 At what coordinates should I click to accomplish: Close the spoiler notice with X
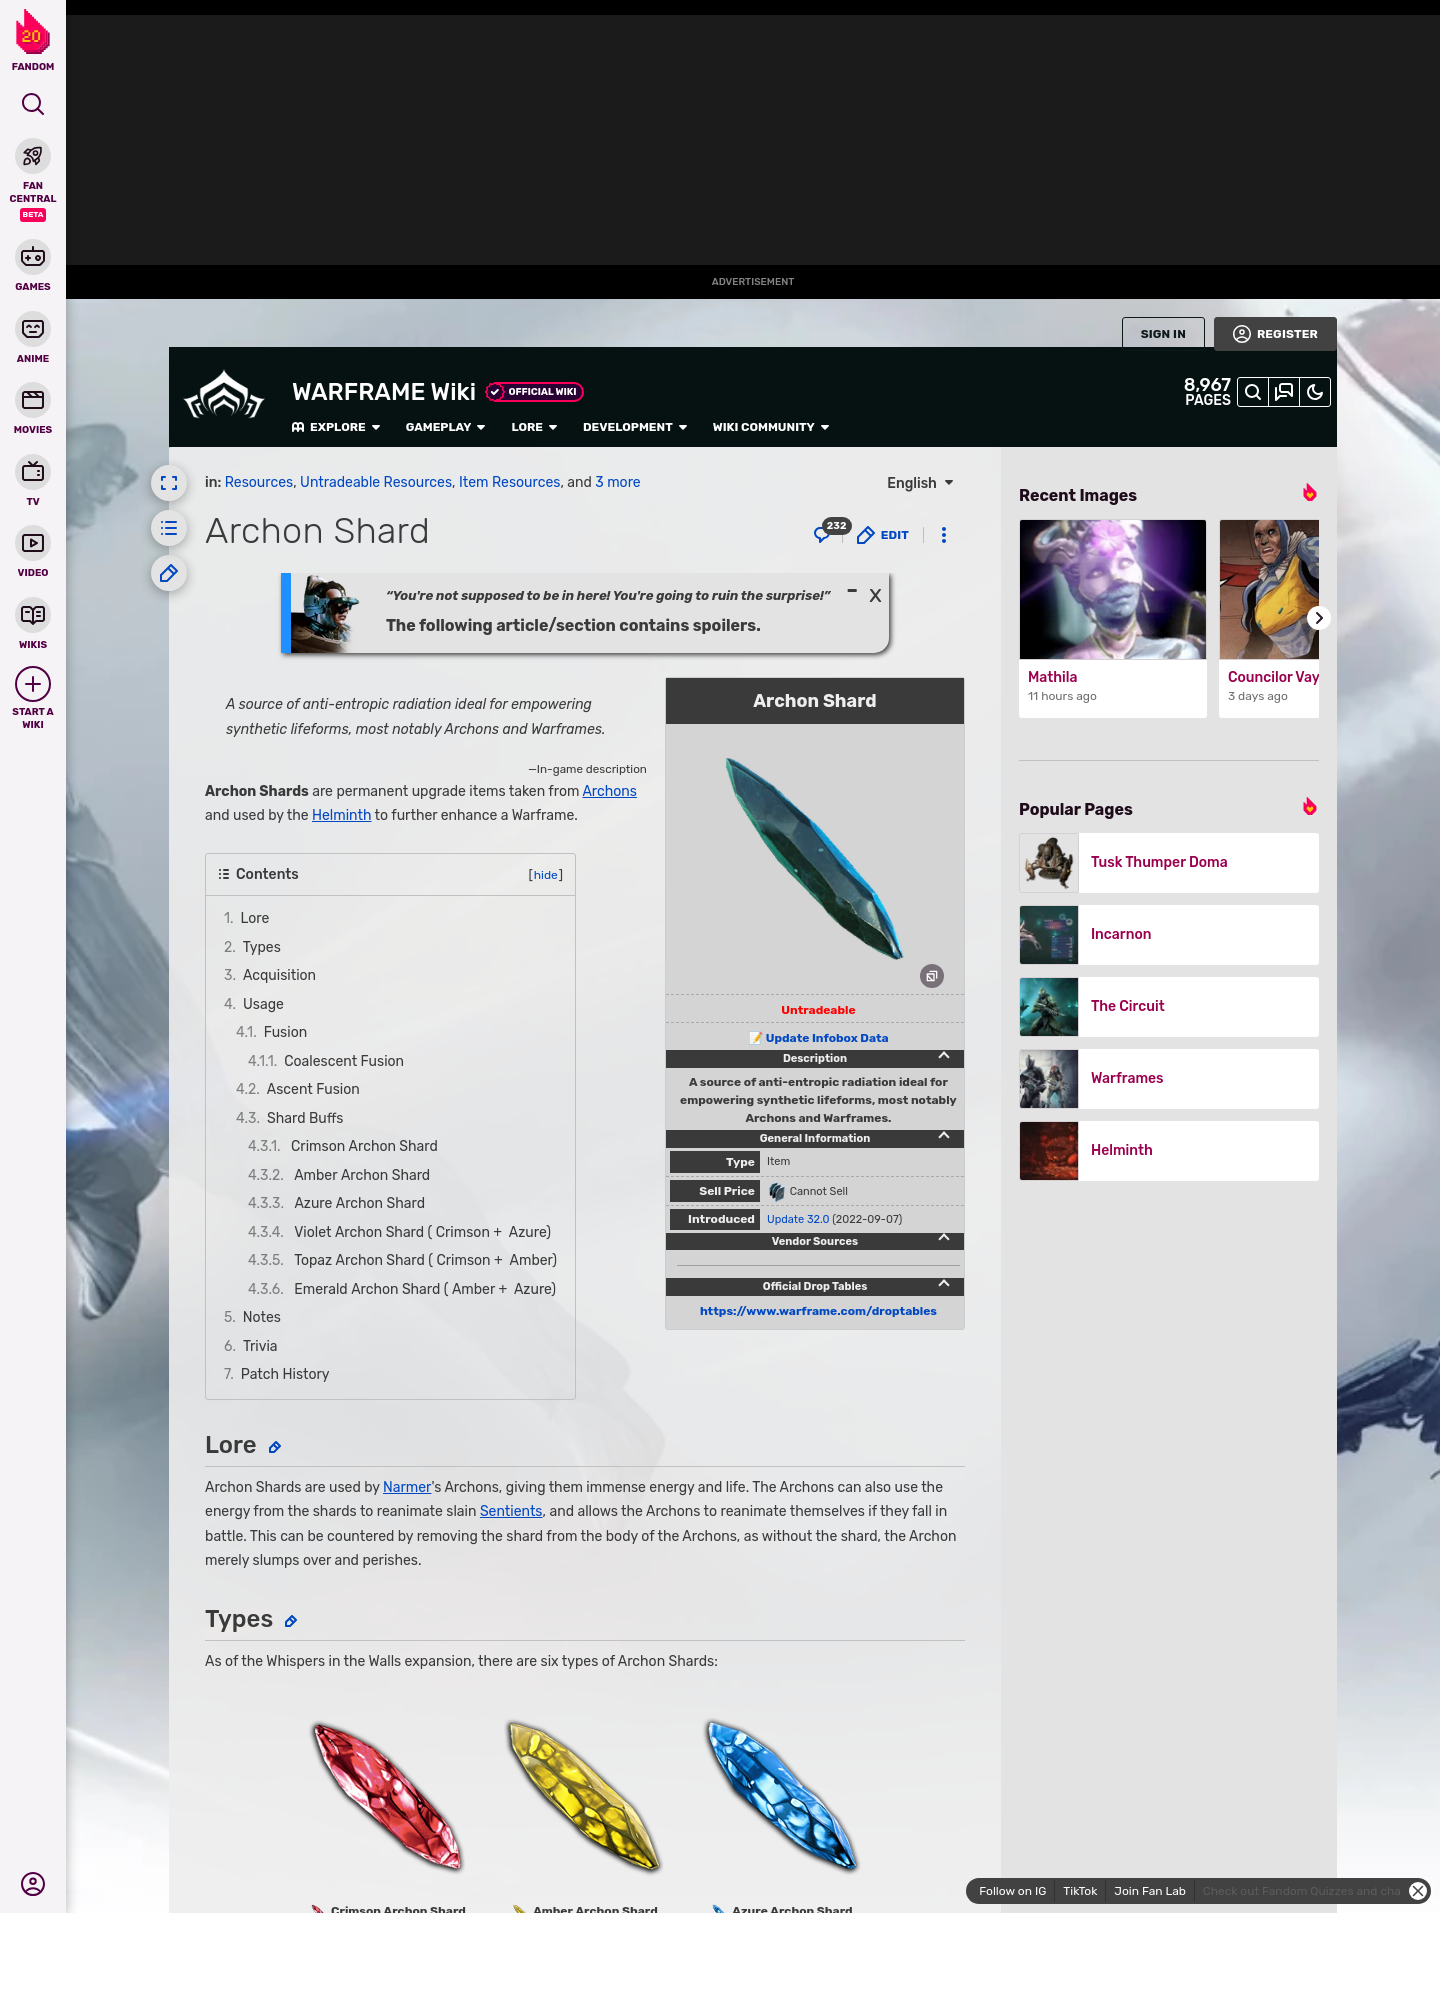(875, 596)
